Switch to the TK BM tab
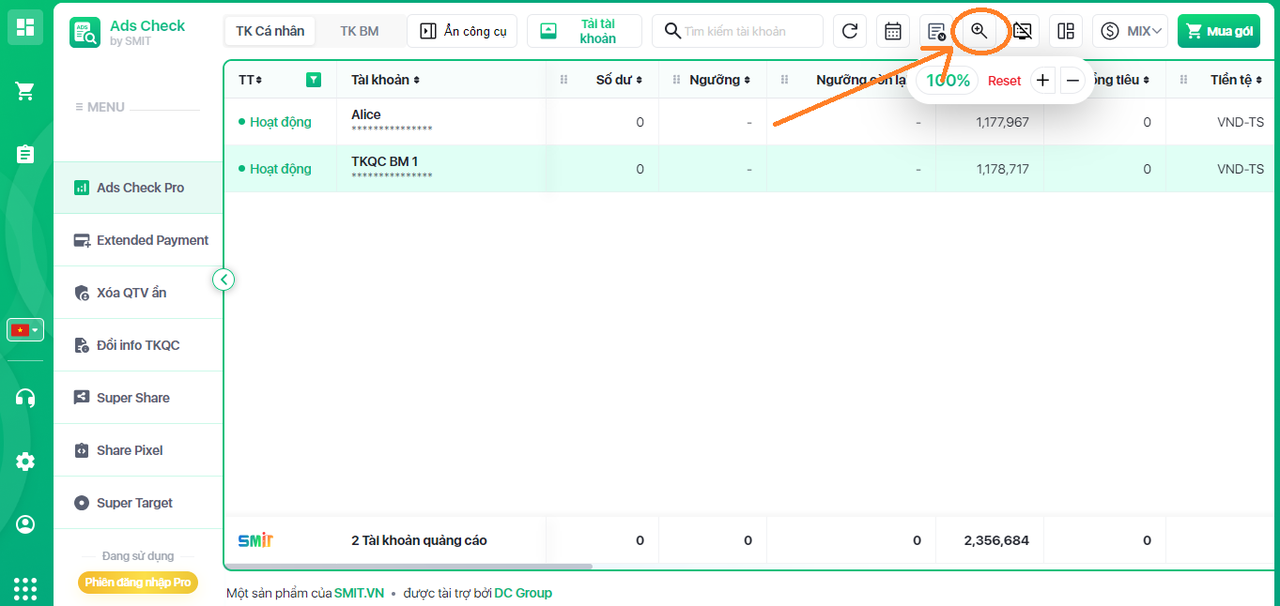Image resolution: width=1280 pixels, height=606 pixels. [359, 31]
